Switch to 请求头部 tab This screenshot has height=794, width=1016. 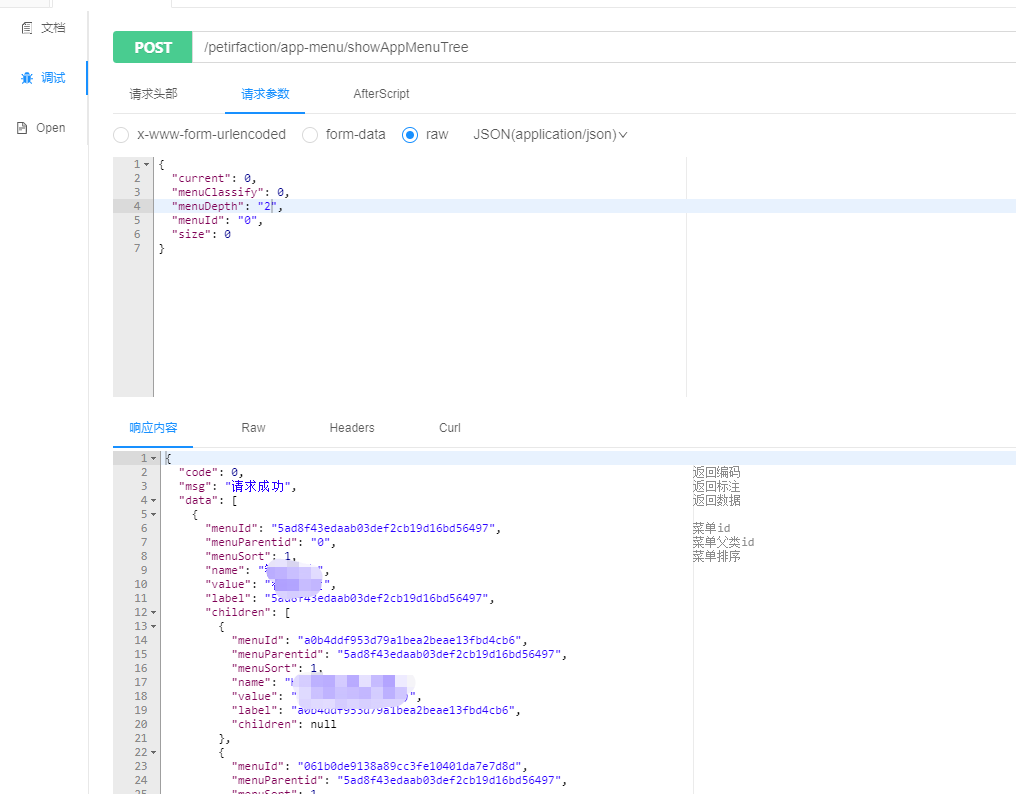coord(154,94)
